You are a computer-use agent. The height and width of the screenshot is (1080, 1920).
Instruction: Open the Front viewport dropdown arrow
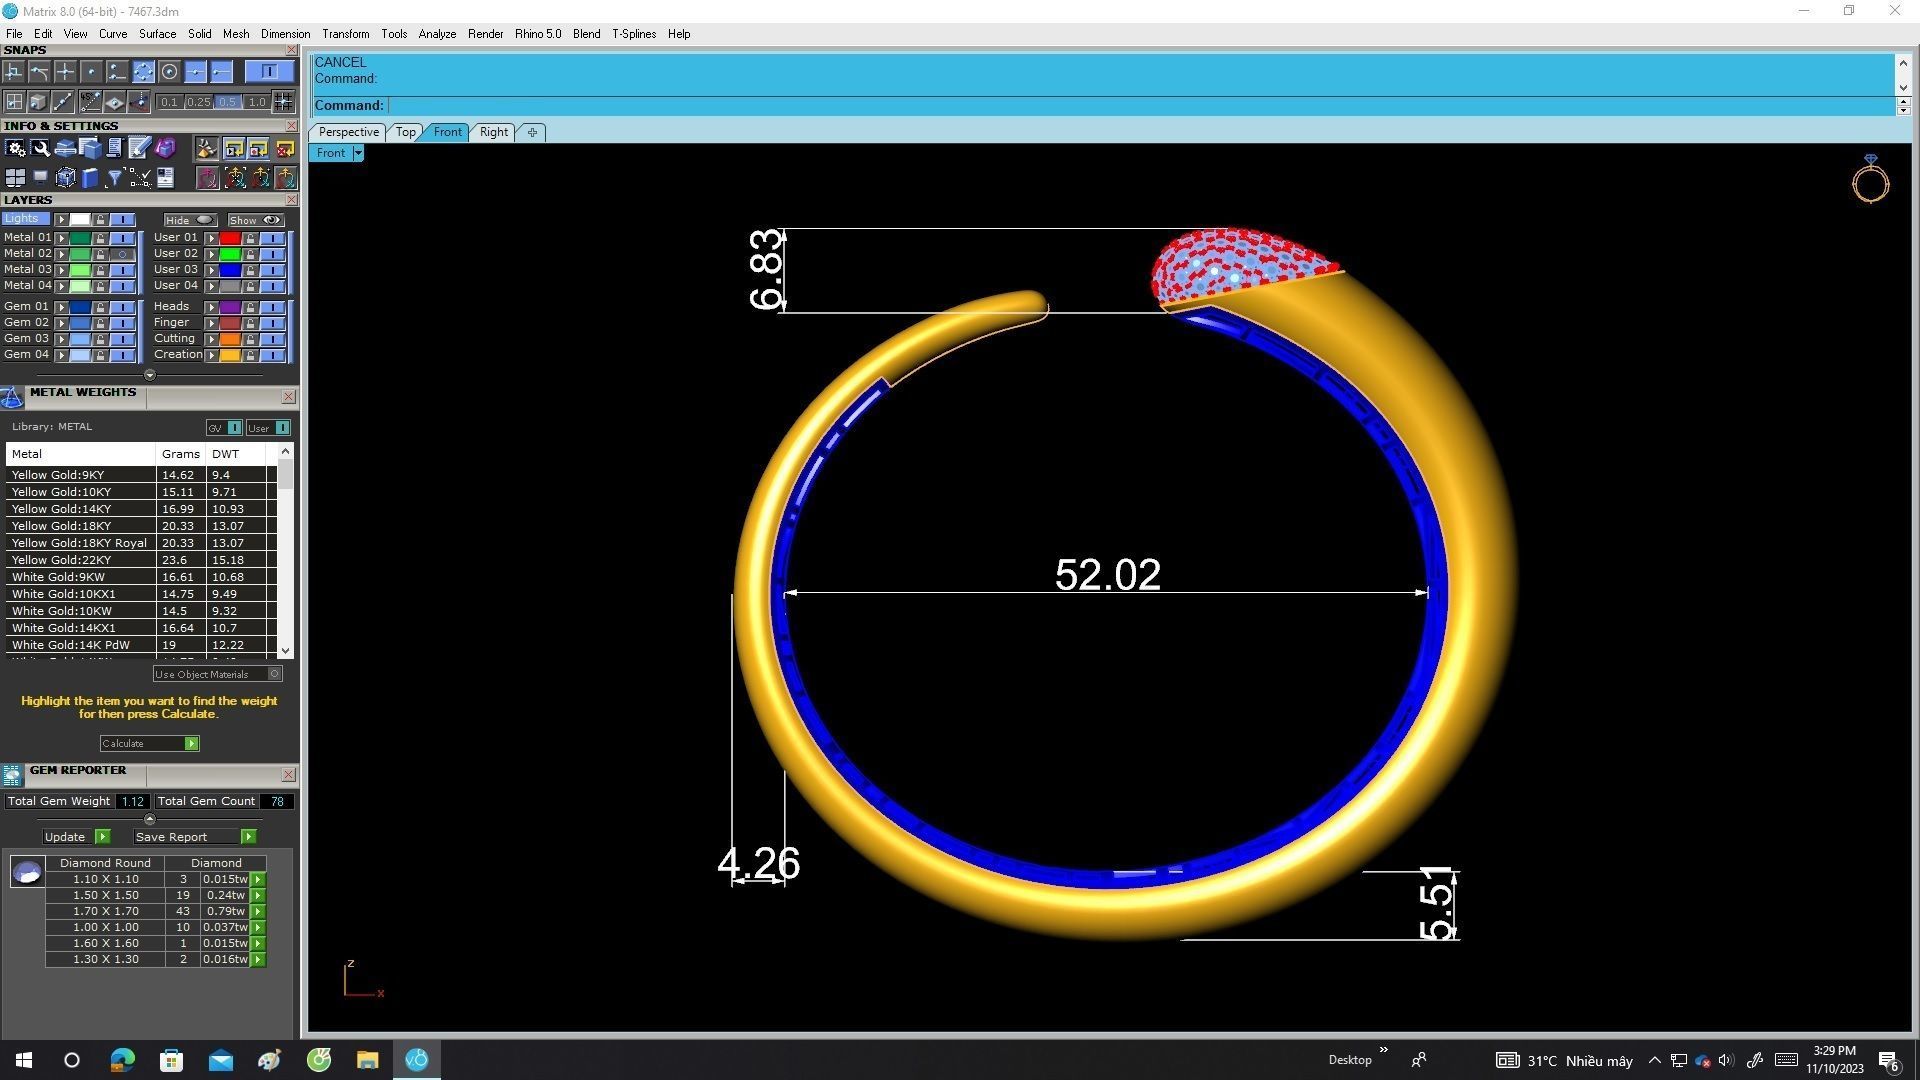[358, 153]
